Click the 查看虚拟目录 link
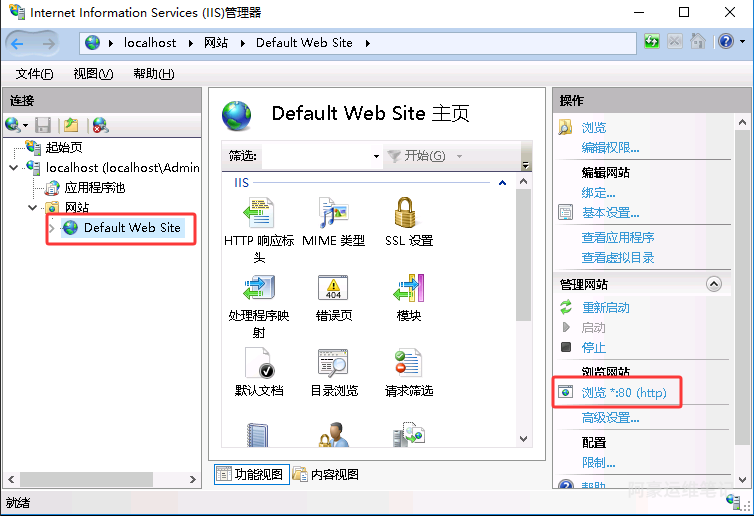Viewport: 754px width, 516px height. (x=618, y=258)
